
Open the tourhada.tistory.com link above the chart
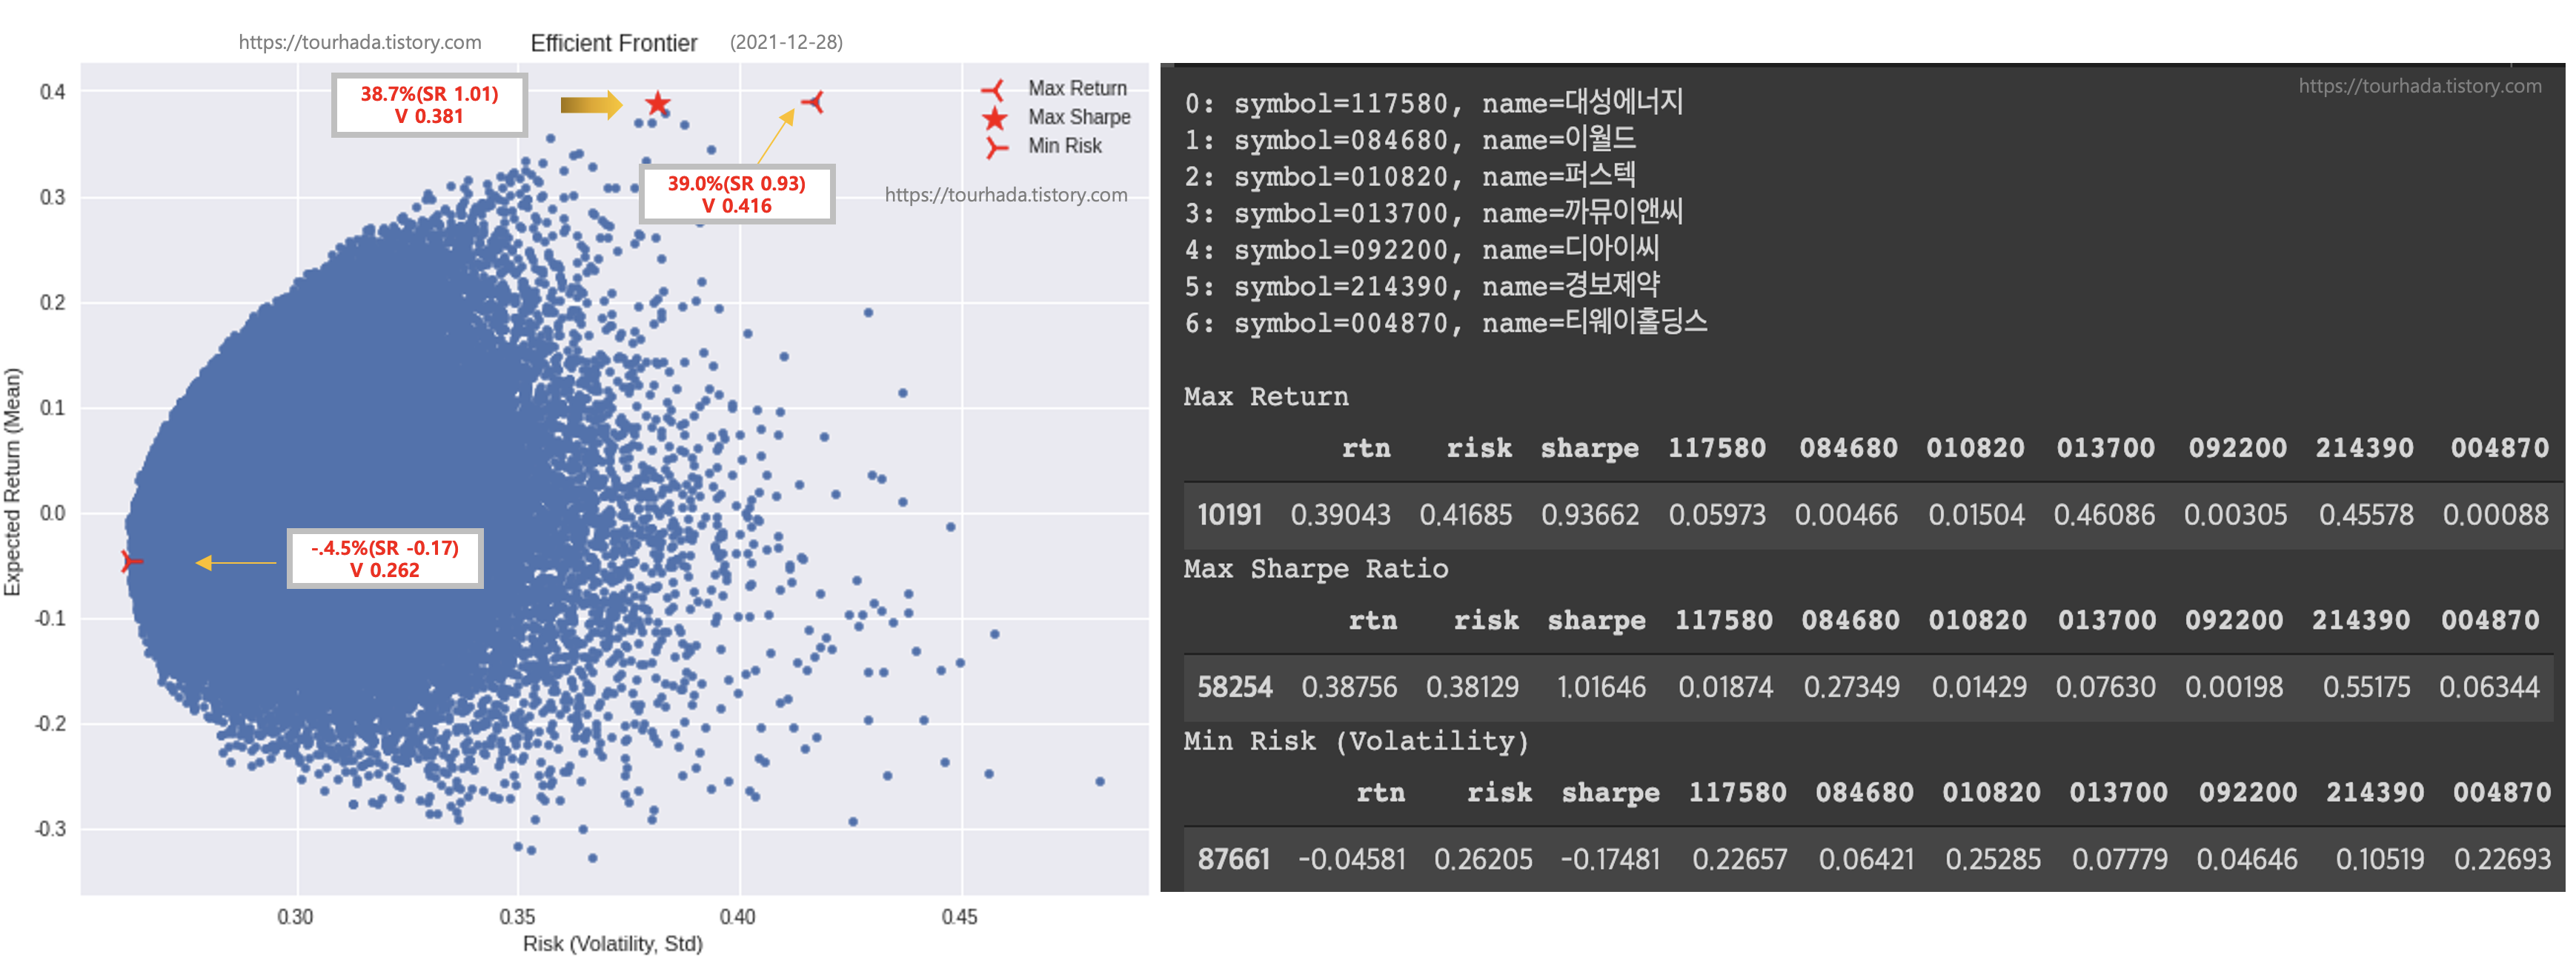360,42
